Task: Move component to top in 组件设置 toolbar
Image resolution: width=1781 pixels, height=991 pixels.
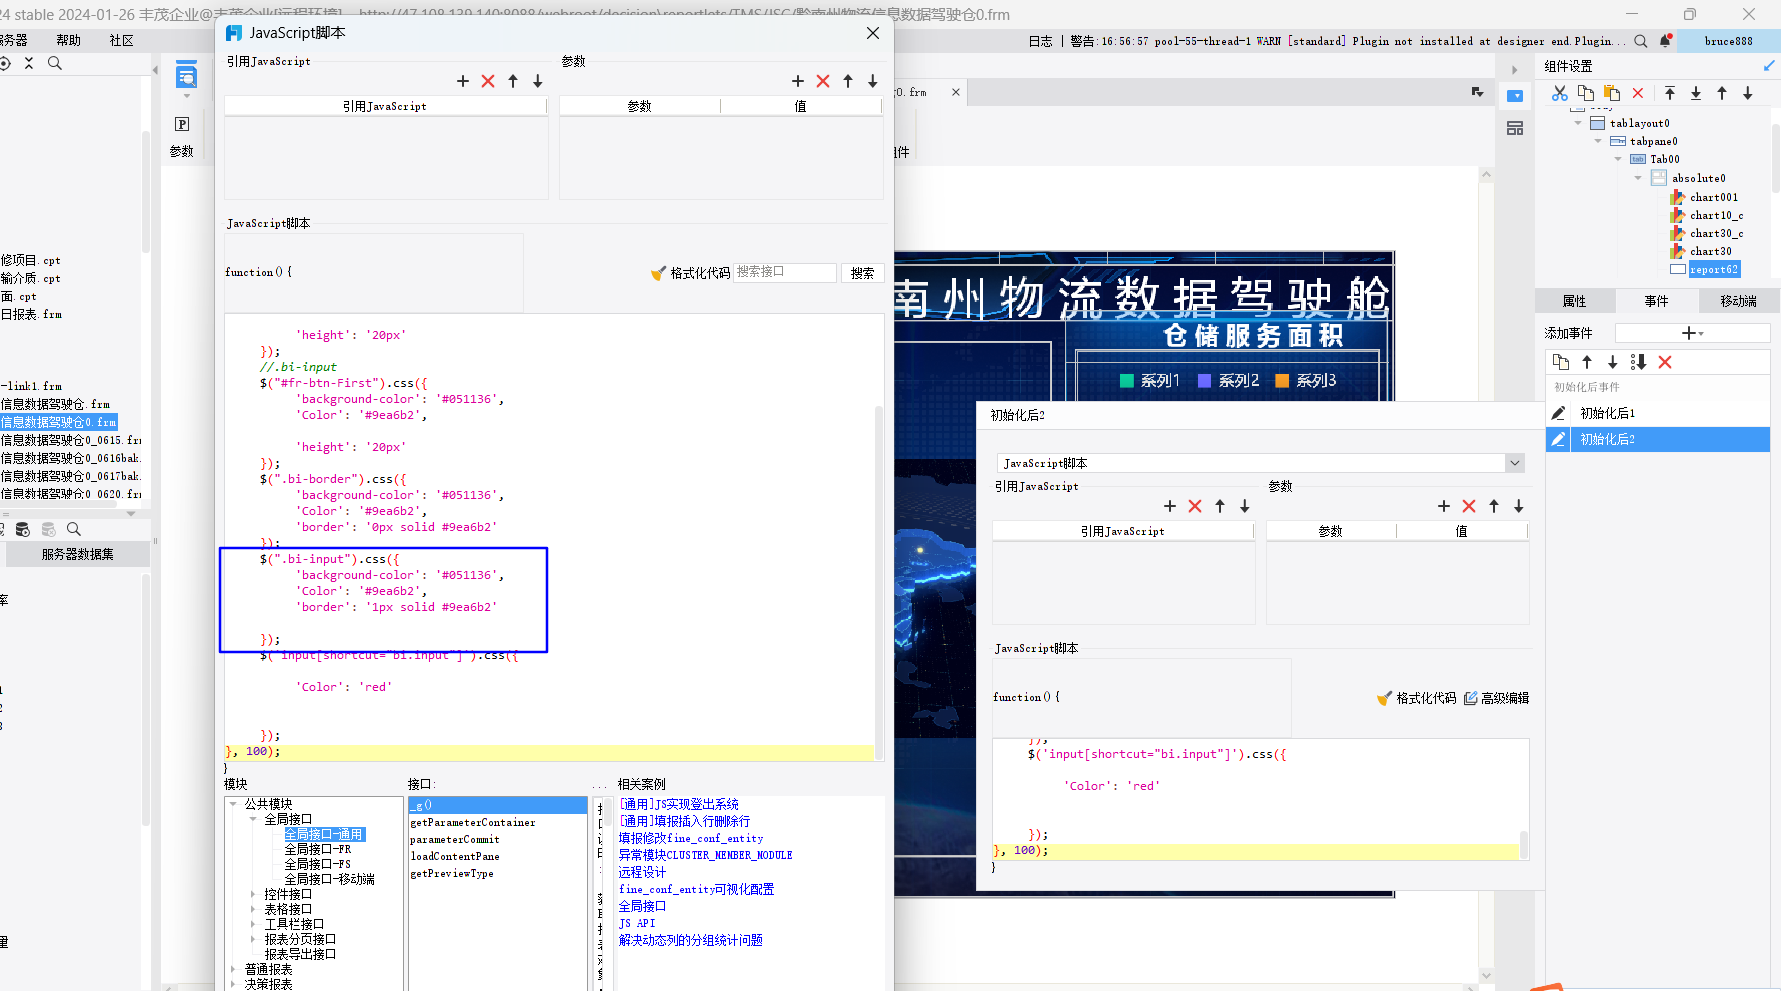Action: (x=1670, y=93)
